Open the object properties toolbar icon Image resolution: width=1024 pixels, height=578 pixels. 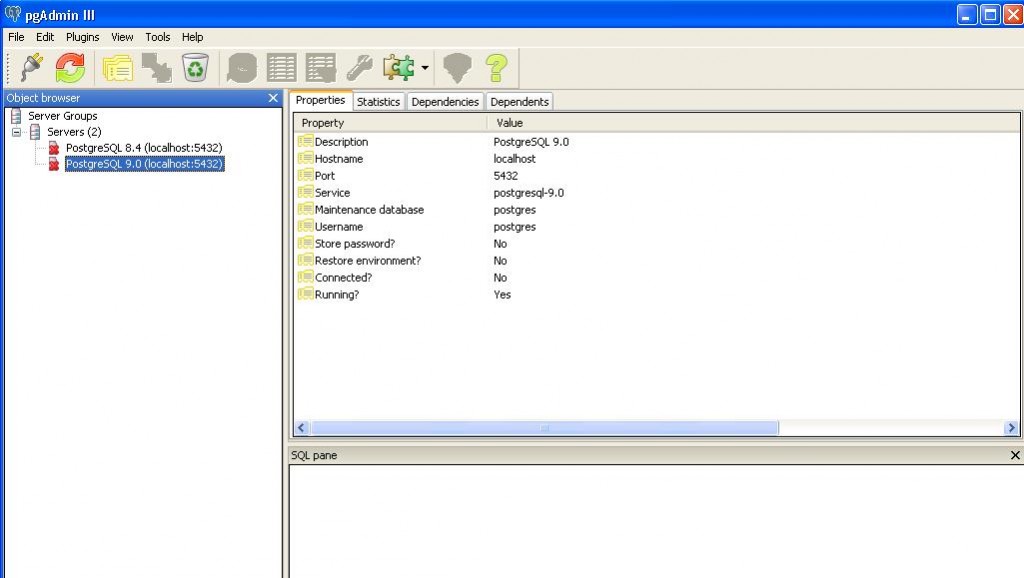click(118, 68)
